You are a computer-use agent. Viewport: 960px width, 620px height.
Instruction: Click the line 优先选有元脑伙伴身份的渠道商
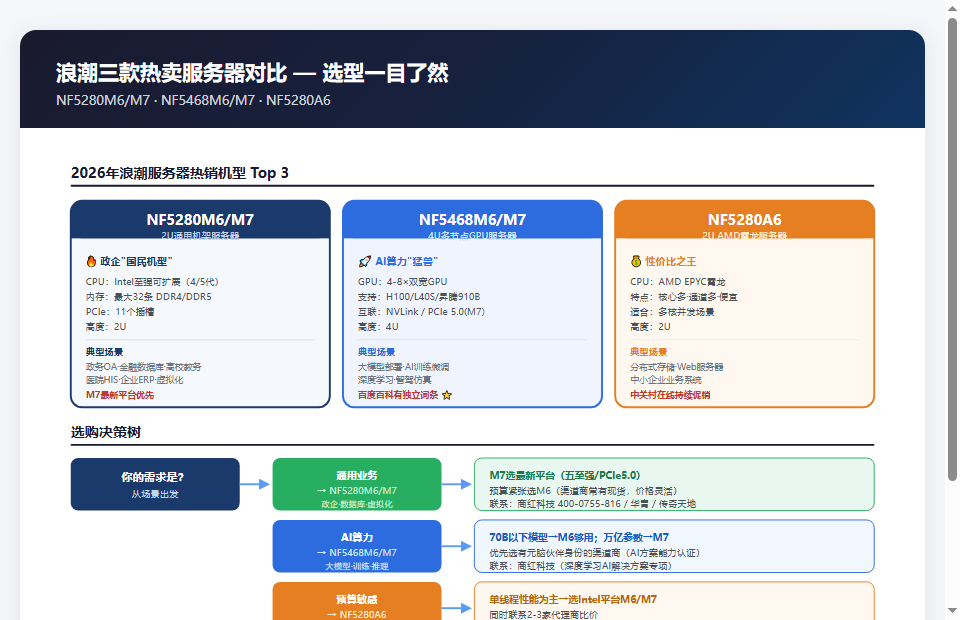click(x=594, y=553)
